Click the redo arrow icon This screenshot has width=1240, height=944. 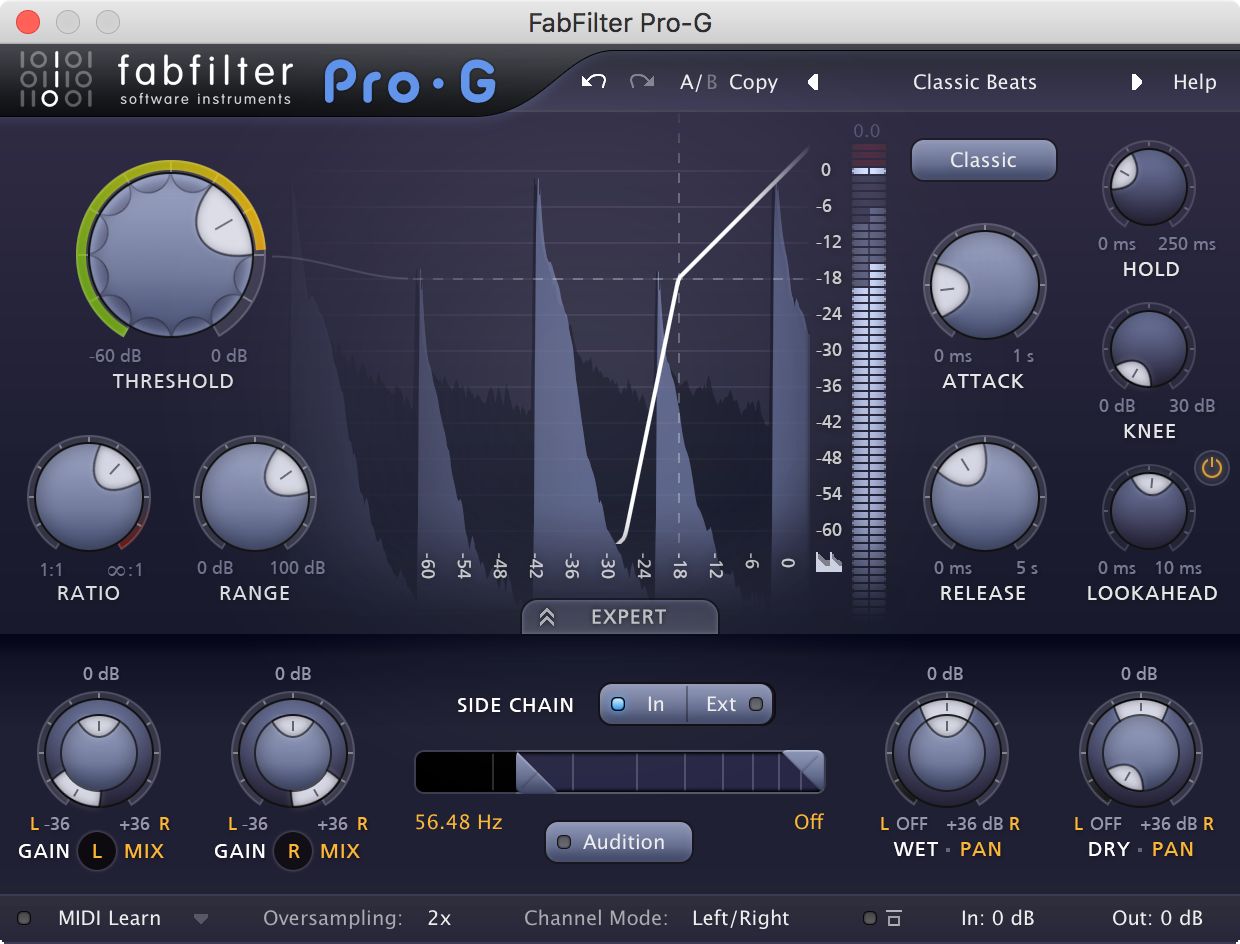(x=641, y=82)
